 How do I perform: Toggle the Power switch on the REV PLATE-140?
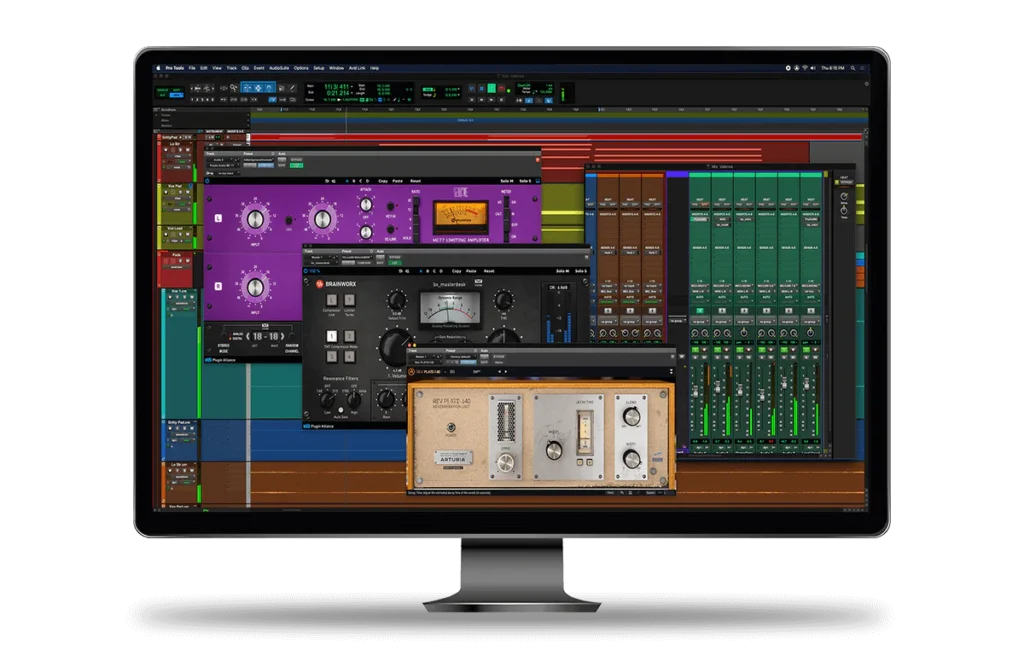[451, 428]
